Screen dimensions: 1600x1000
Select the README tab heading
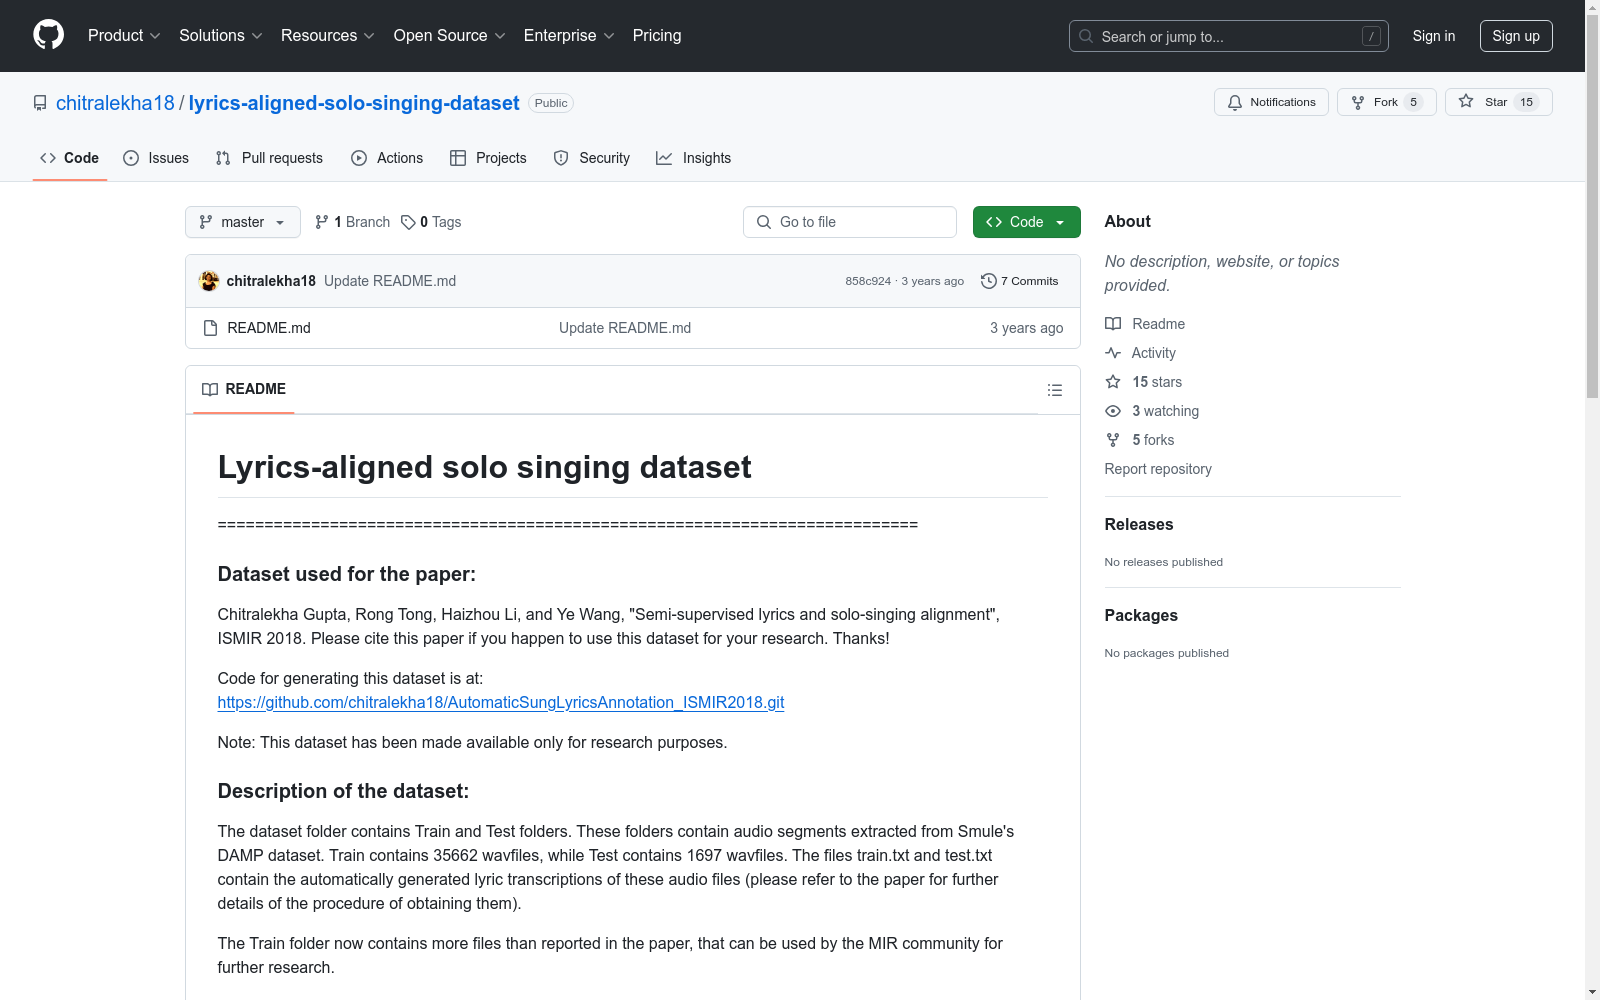click(244, 389)
